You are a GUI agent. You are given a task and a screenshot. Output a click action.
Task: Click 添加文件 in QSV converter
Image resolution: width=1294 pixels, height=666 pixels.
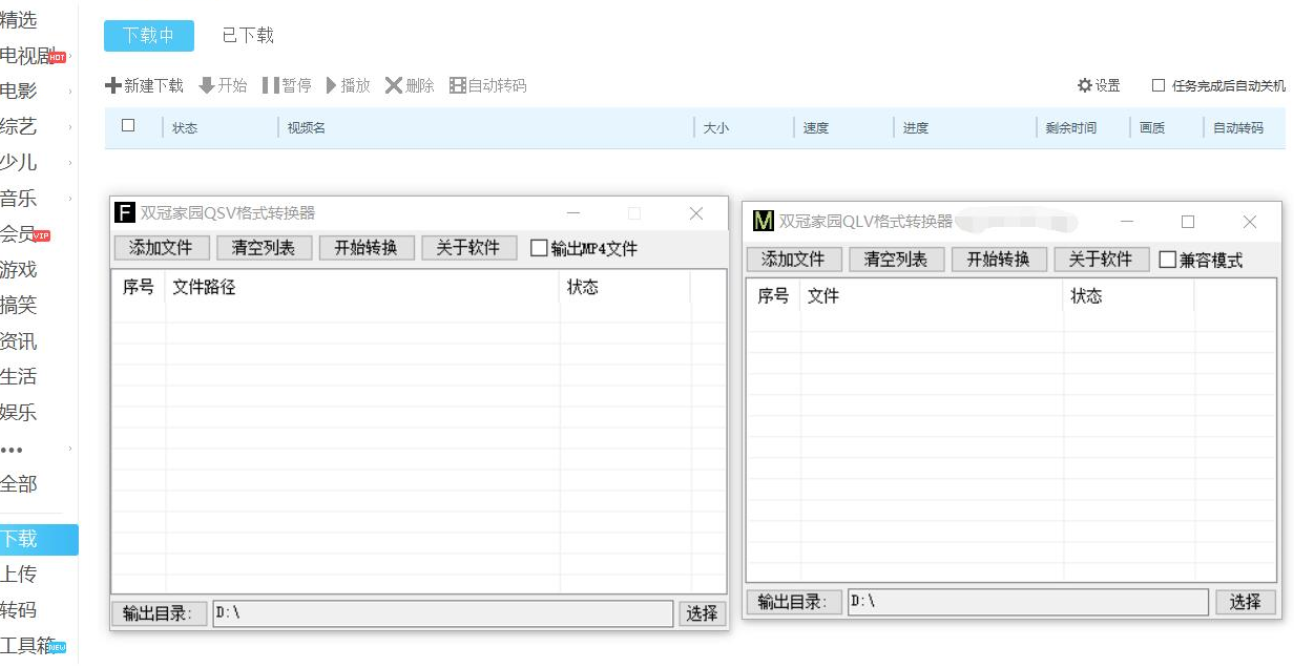(x=161, y=248)
